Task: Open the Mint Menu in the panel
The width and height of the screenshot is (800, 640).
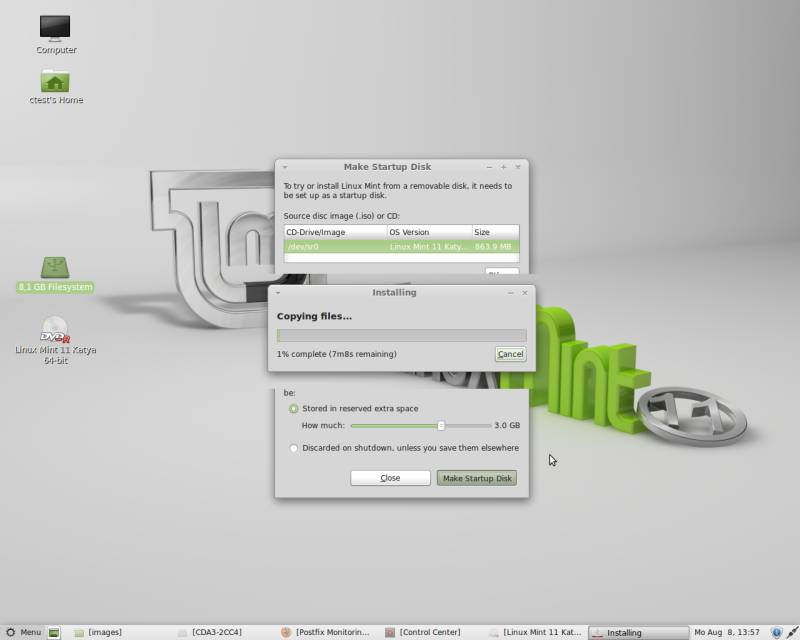Action: (x=23, y=632)
